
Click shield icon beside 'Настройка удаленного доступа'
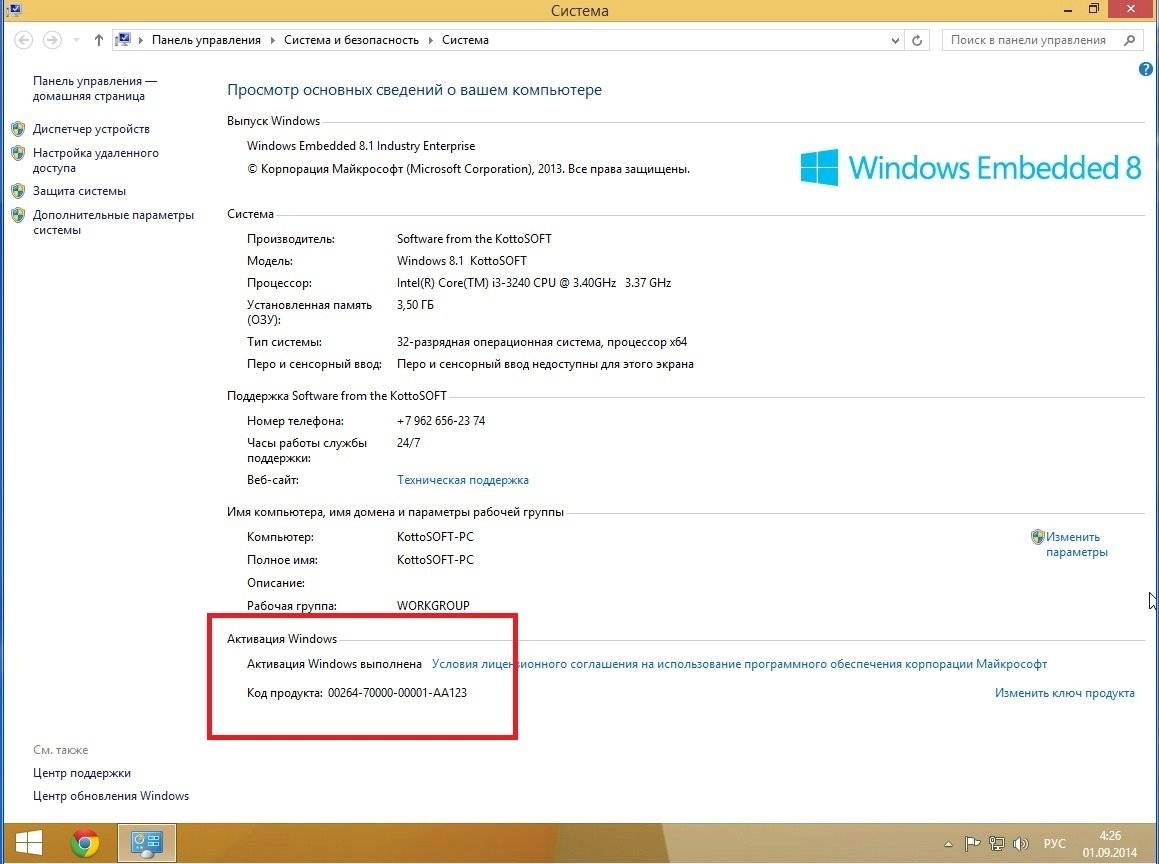(x=18, y=153)
